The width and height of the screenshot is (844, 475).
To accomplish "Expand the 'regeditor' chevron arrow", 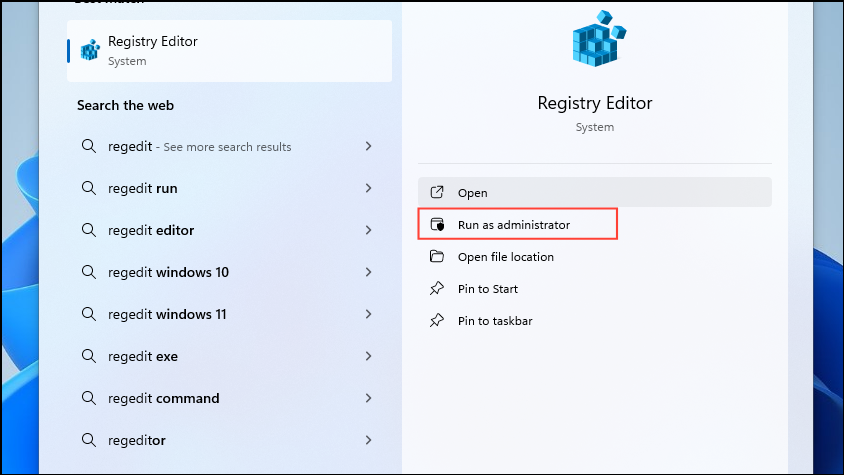I will click(368, 440).
